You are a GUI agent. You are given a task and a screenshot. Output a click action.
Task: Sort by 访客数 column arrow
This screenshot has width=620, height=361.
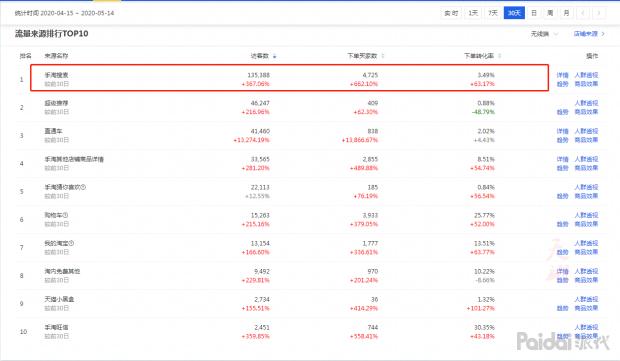(274, 56)
